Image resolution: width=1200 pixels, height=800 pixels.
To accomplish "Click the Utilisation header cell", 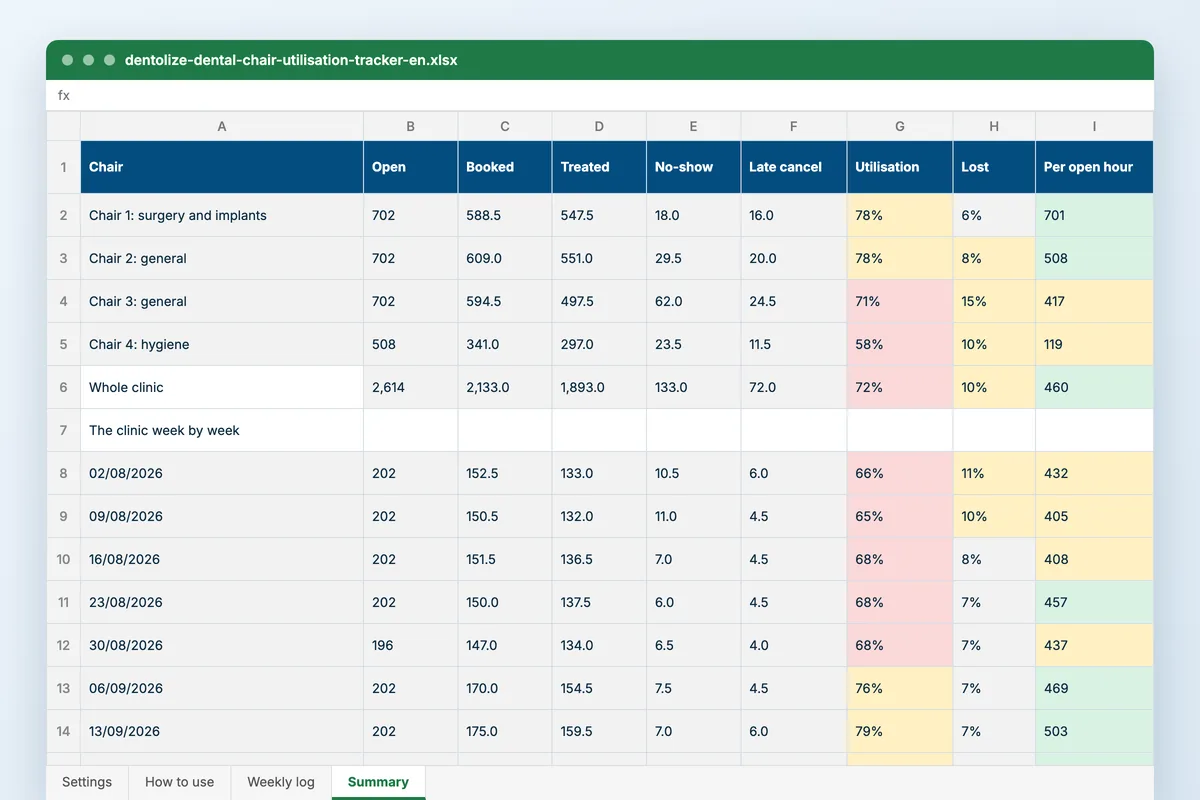I will [x=900, y=167].
